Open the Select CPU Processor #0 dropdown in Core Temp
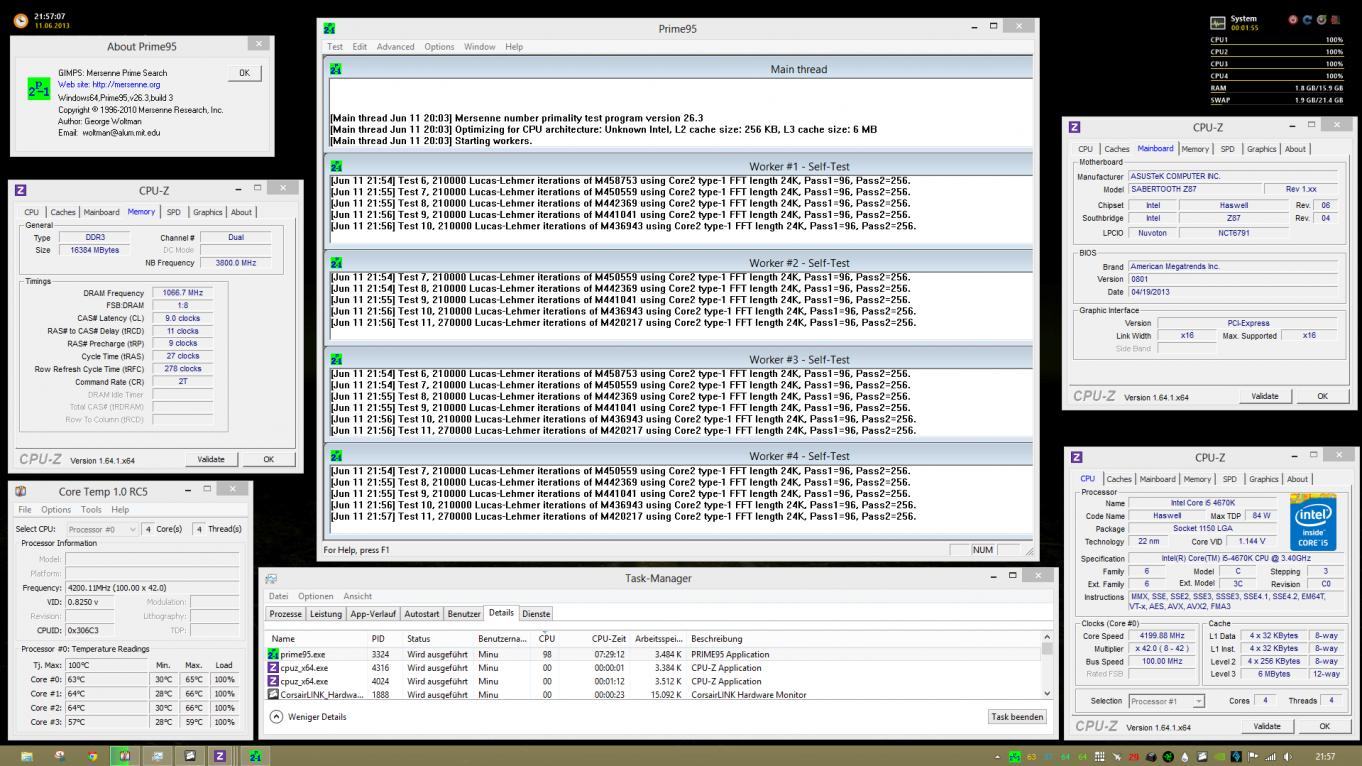1362x766 pixels. tap(102, 529)
